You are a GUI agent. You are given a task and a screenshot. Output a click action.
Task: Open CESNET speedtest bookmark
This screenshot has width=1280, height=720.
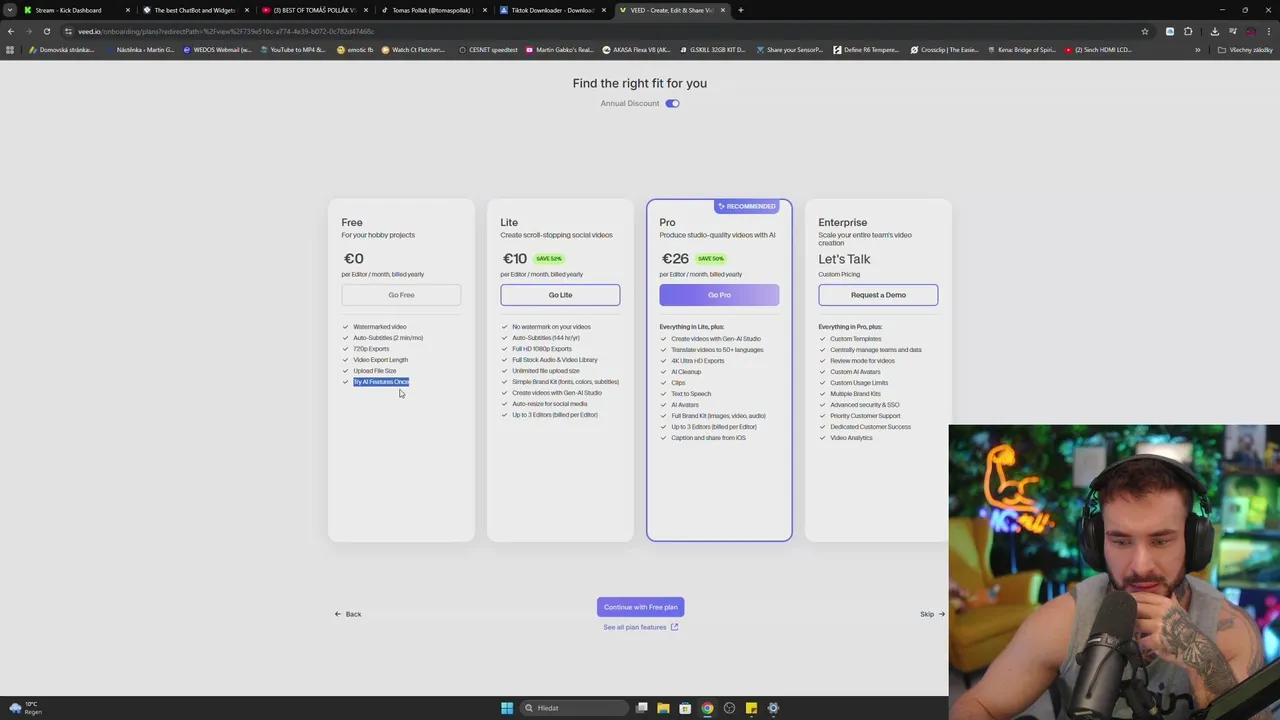point(488,50)
